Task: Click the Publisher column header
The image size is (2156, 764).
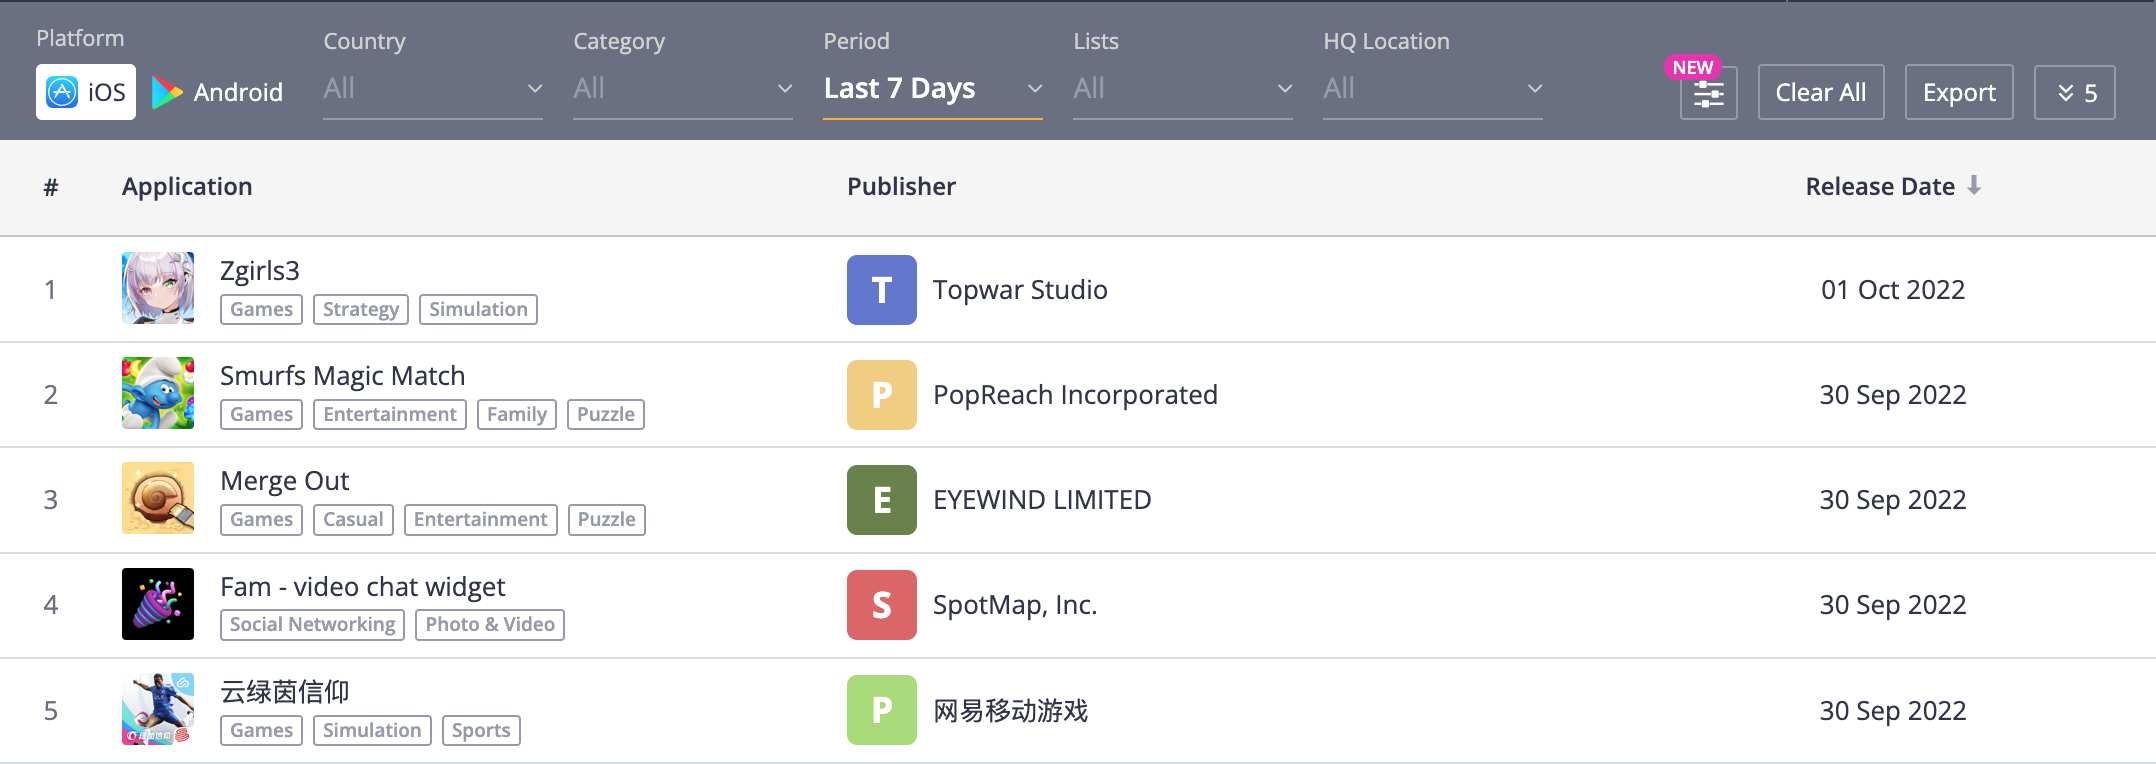Action: 901,186
